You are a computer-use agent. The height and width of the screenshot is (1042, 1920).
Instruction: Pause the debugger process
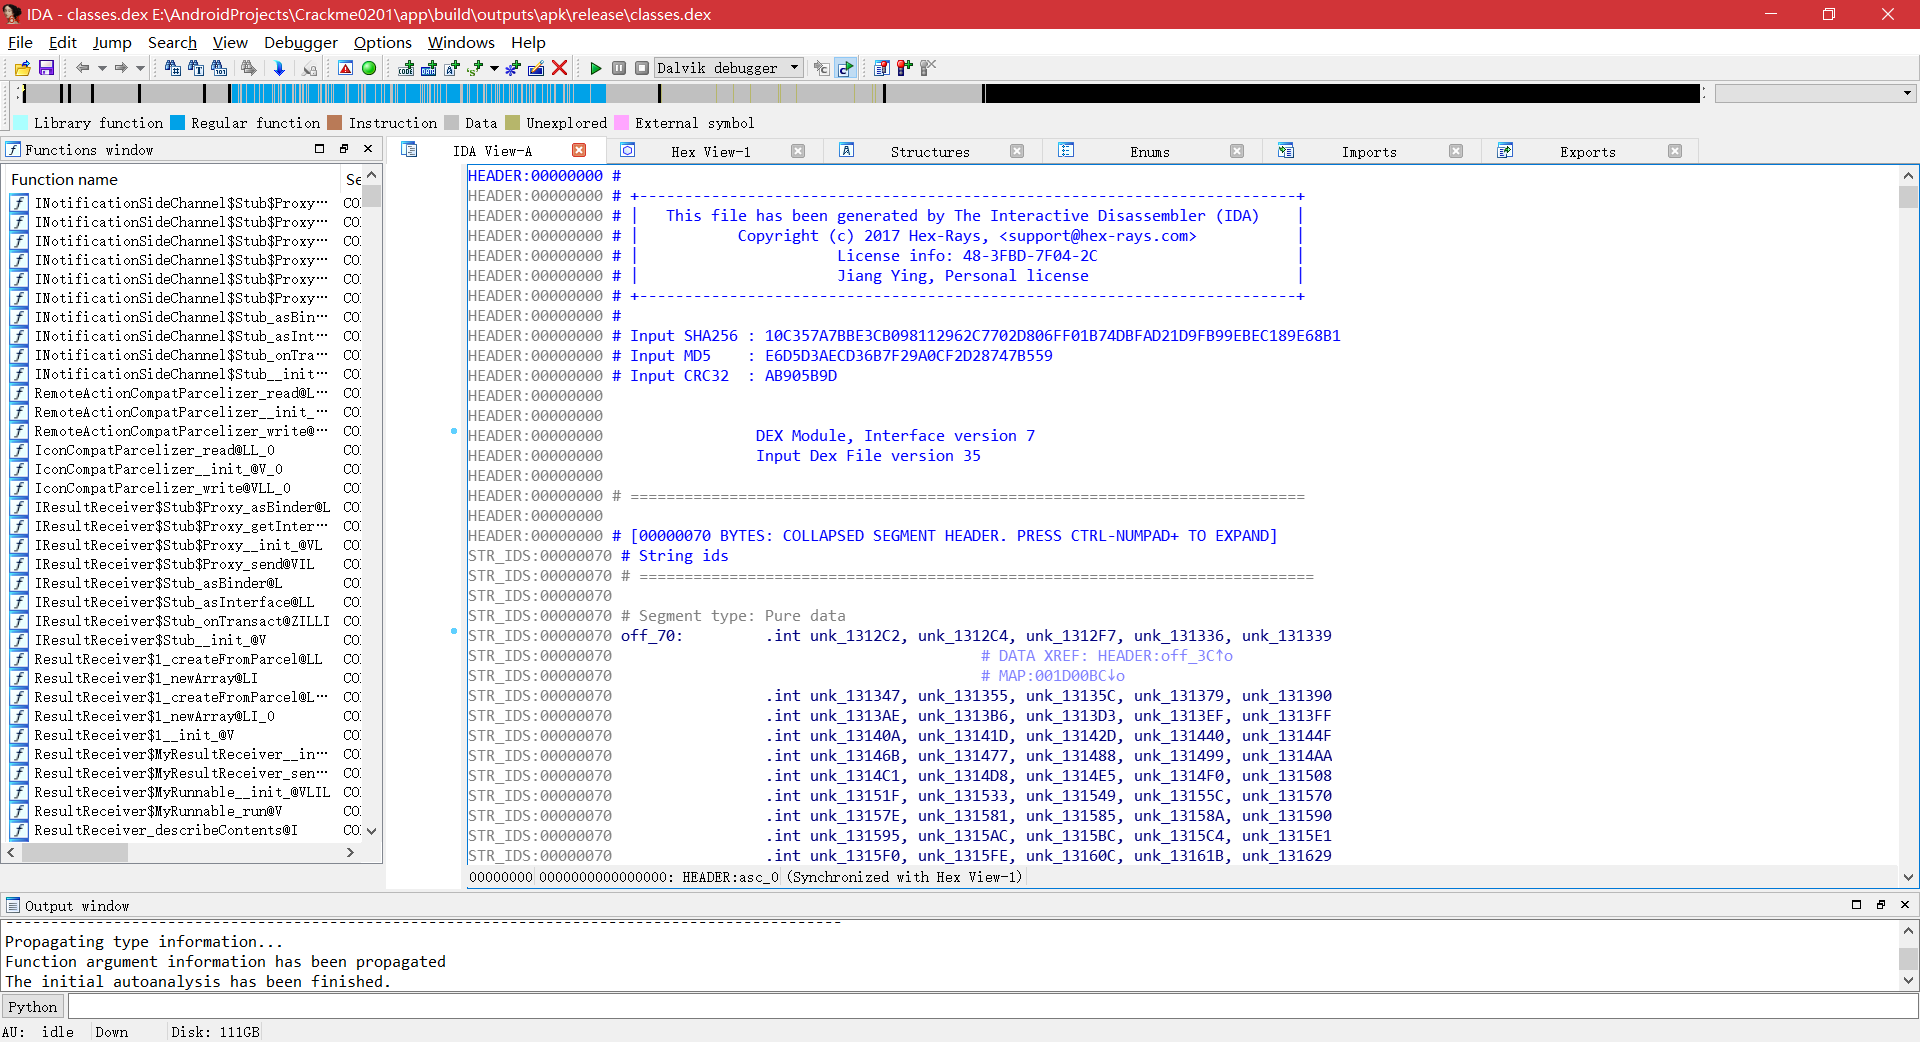pyautogui.click(x=619, y=68)
